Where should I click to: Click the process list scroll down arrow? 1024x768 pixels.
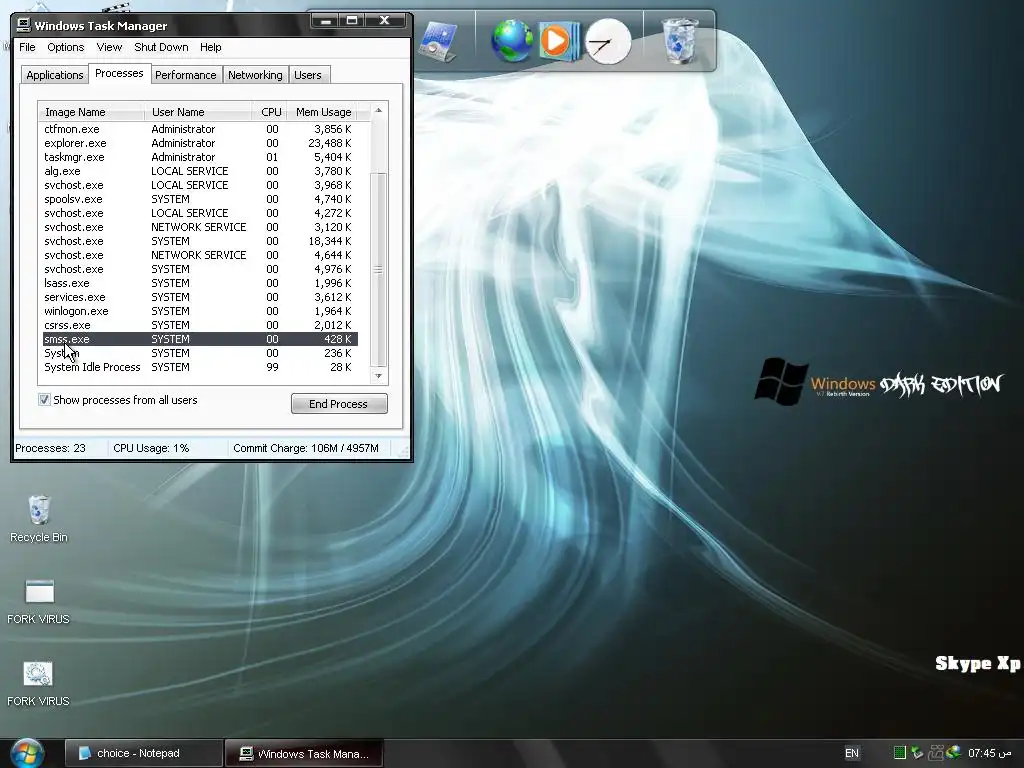tap(378, 376)
